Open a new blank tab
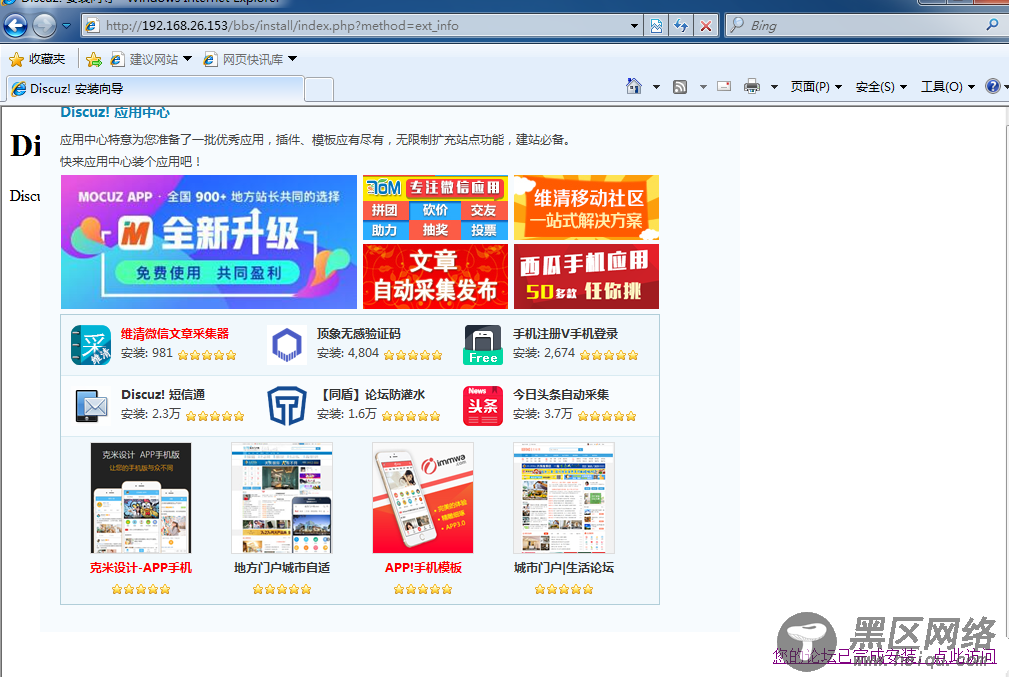1009x677 pixels. pos(319,89)
